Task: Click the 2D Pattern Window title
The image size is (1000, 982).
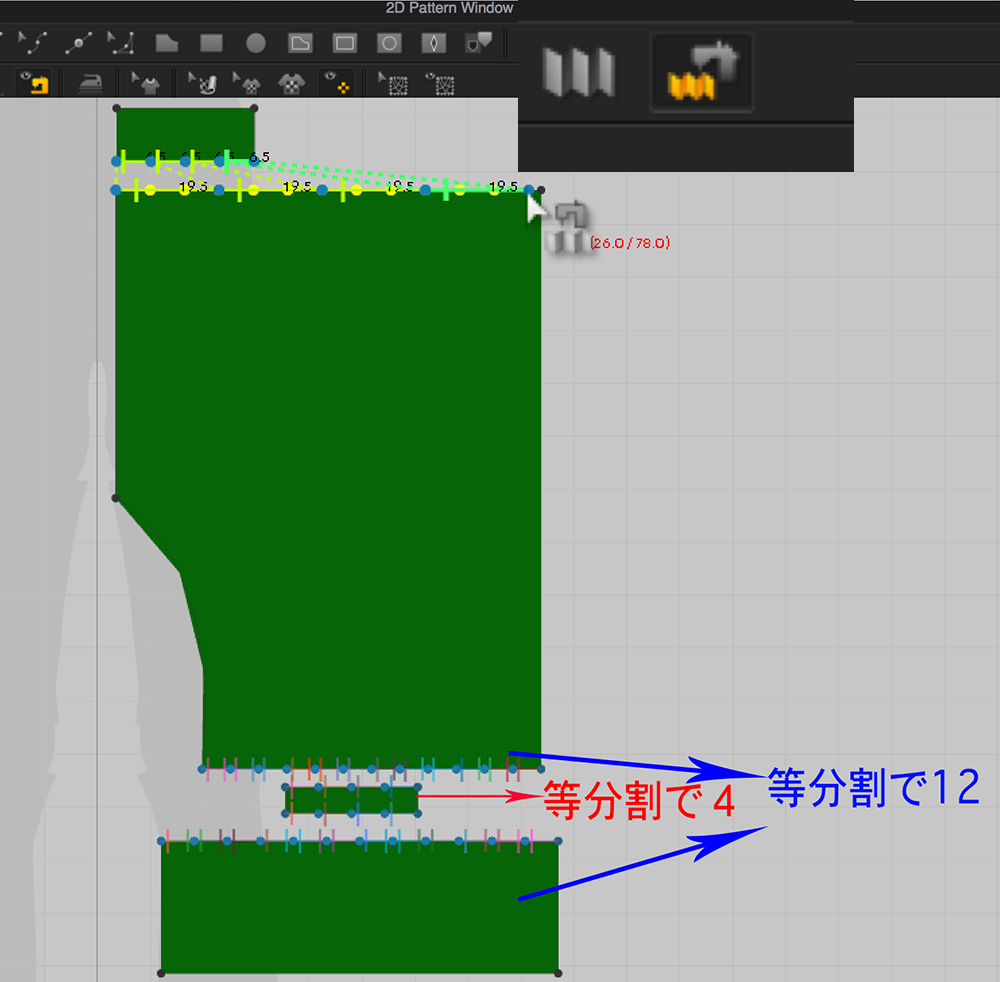Action: [449, 8]
